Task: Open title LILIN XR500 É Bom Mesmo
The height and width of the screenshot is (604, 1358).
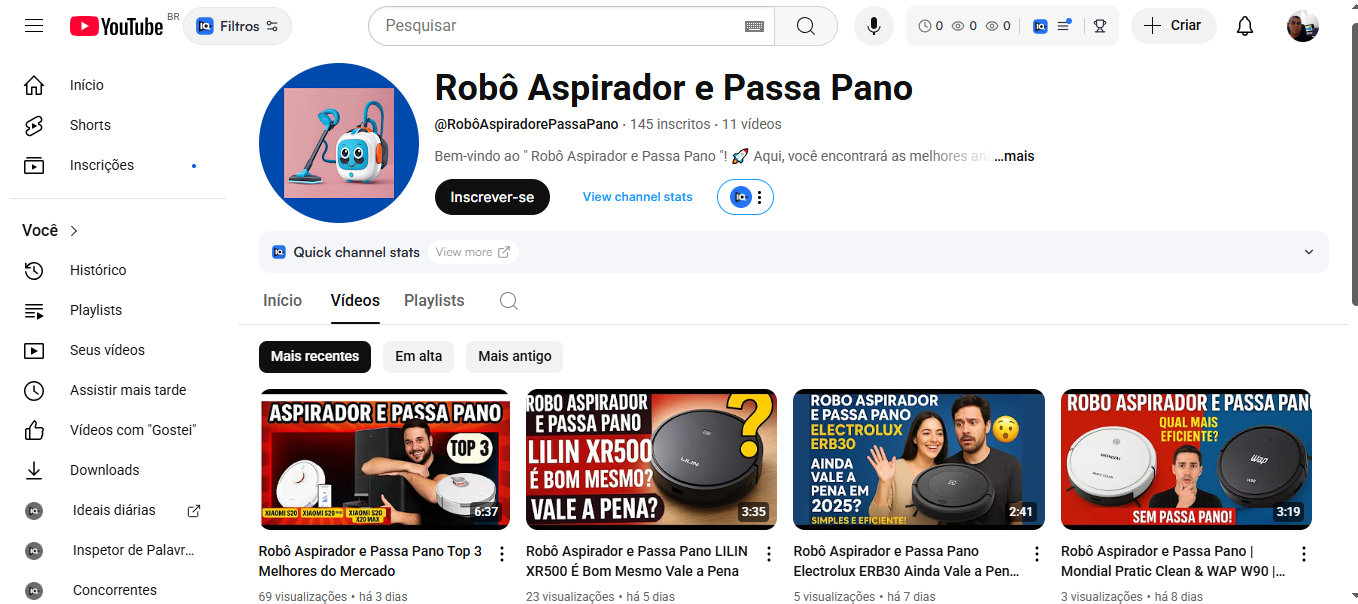Action: pyautogui.click(x=637, y=561)
